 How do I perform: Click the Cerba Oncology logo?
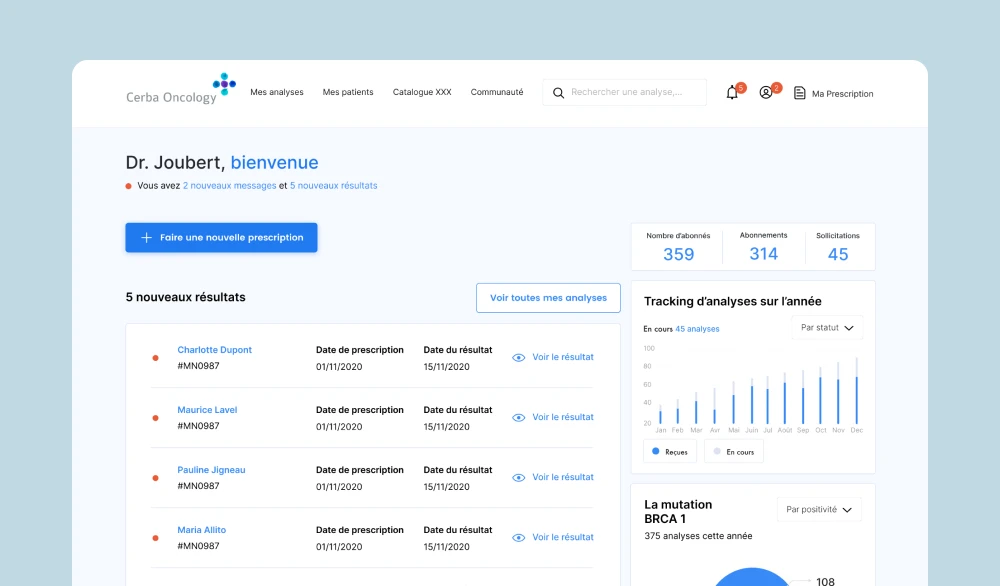(x=181, y=89)
